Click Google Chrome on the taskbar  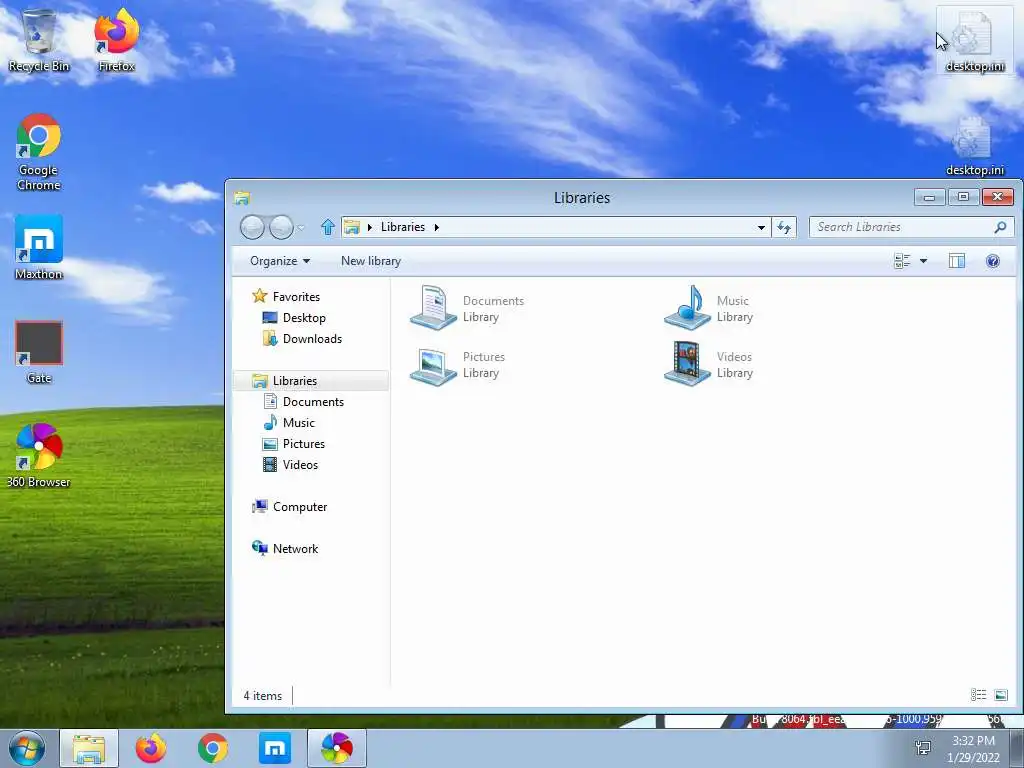coord(213,748)
